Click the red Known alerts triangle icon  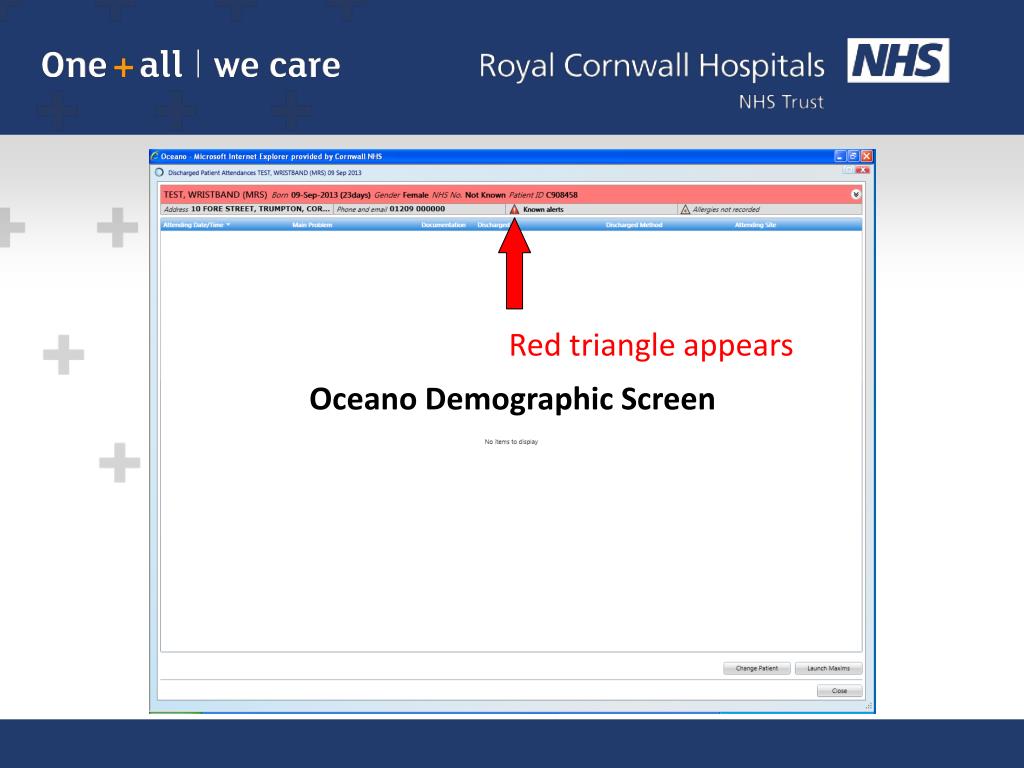(514, 209)
